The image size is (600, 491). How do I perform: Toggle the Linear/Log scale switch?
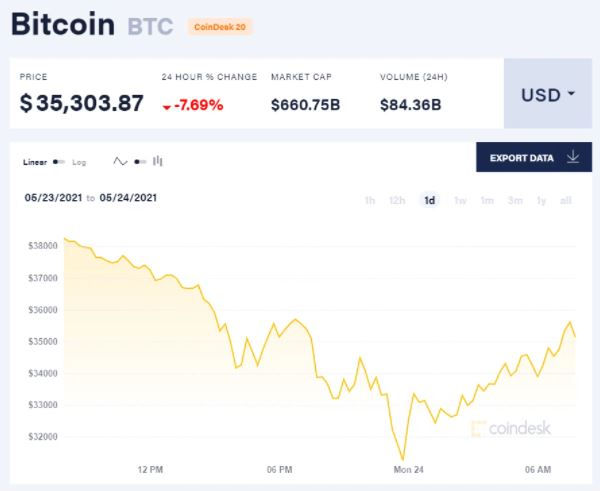pos(59,162)
